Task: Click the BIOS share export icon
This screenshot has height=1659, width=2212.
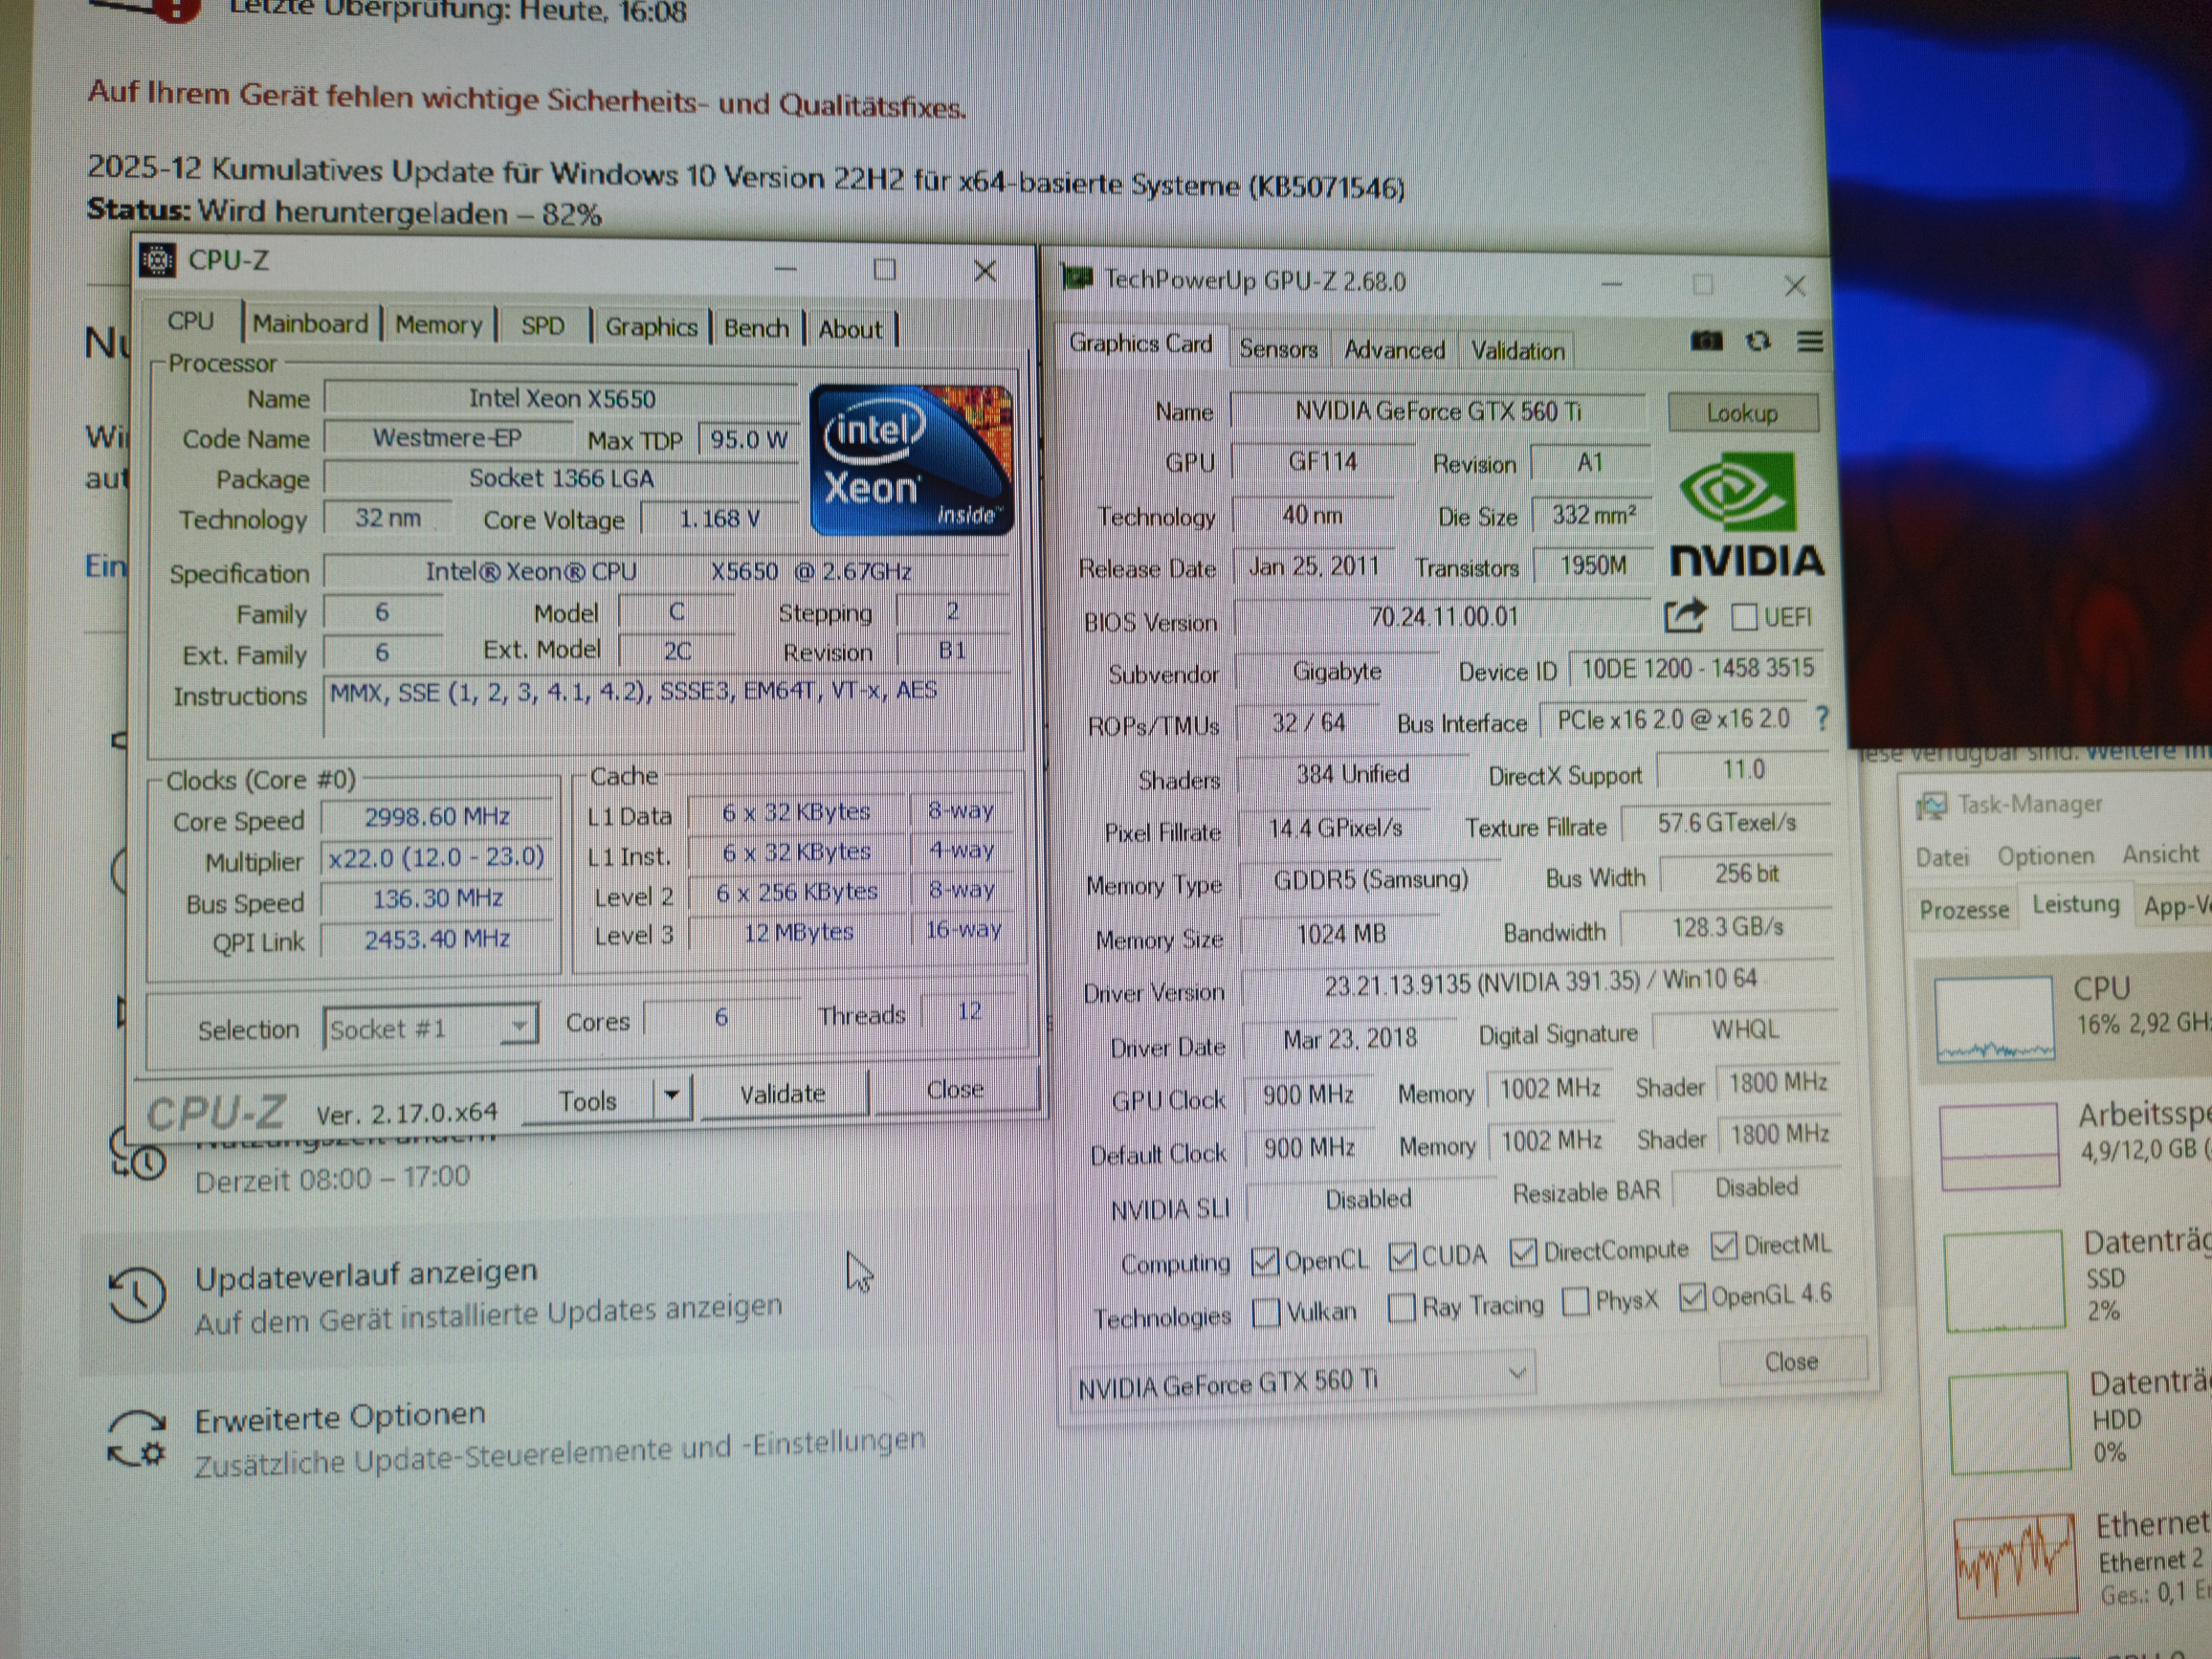Action: click(x=1685, y=616)
